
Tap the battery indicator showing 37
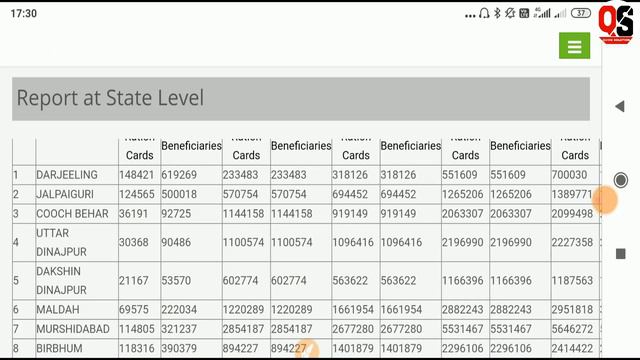(580, 13)
